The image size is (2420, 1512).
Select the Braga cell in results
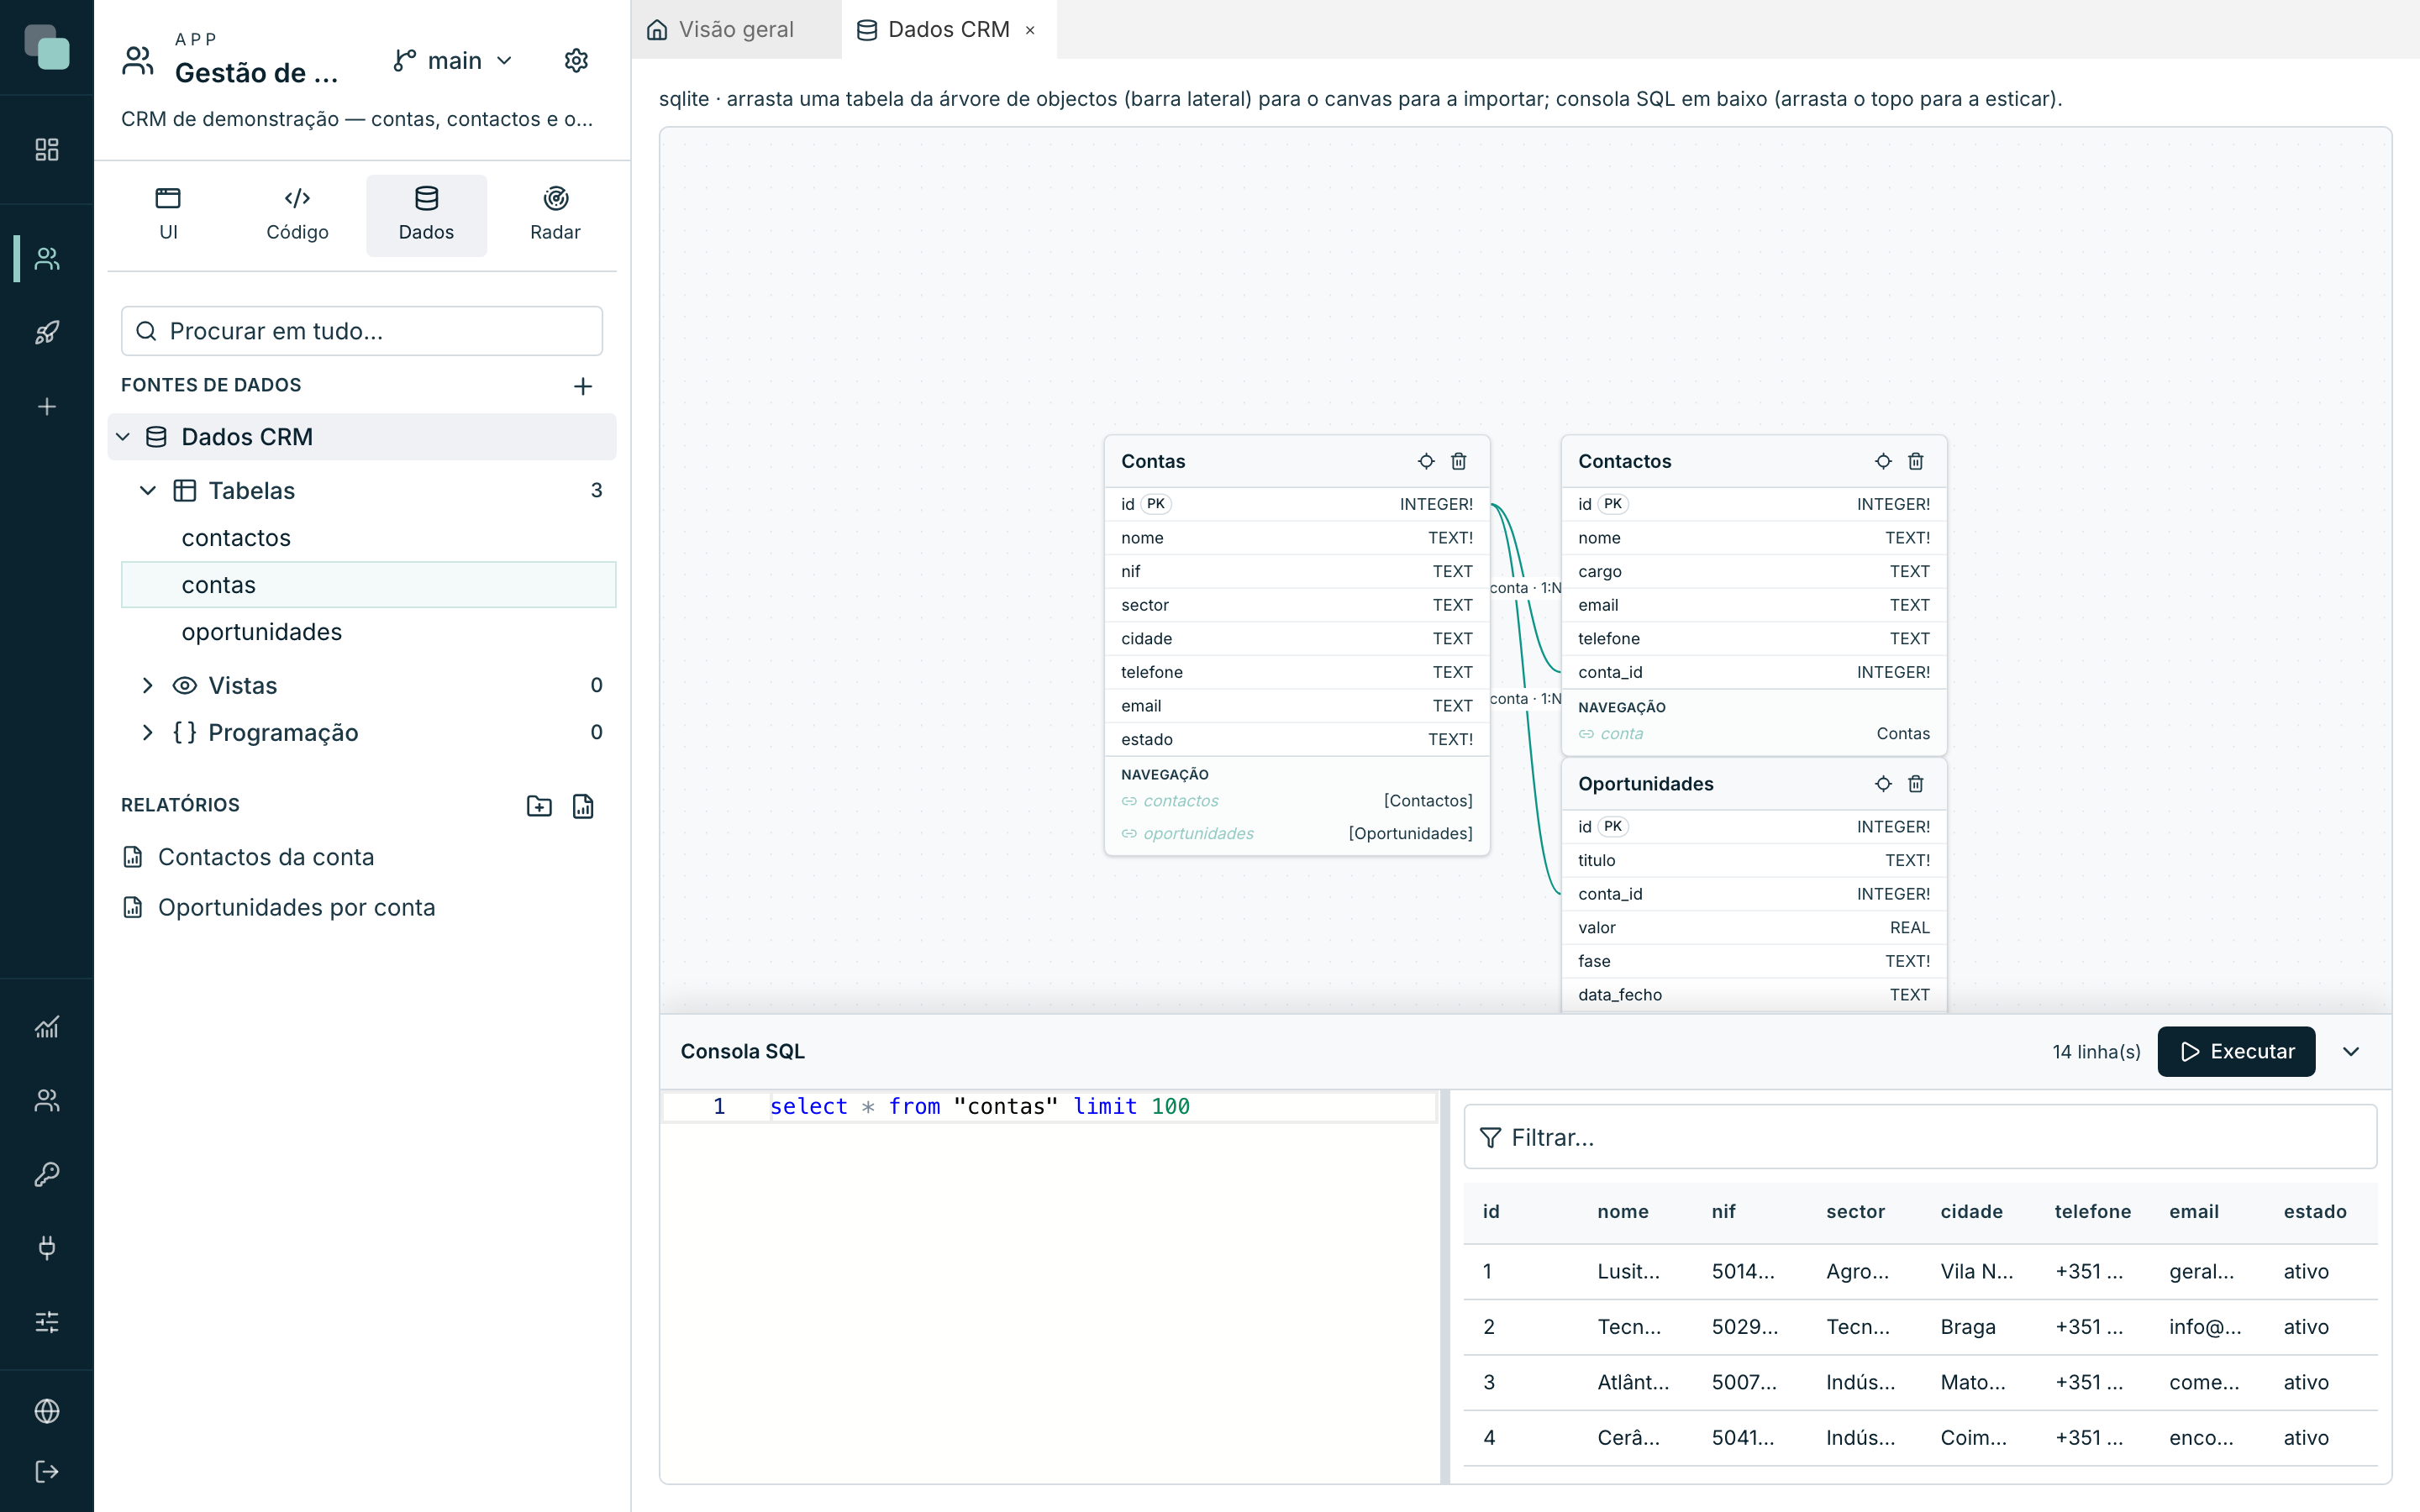click(1968, 1327)
